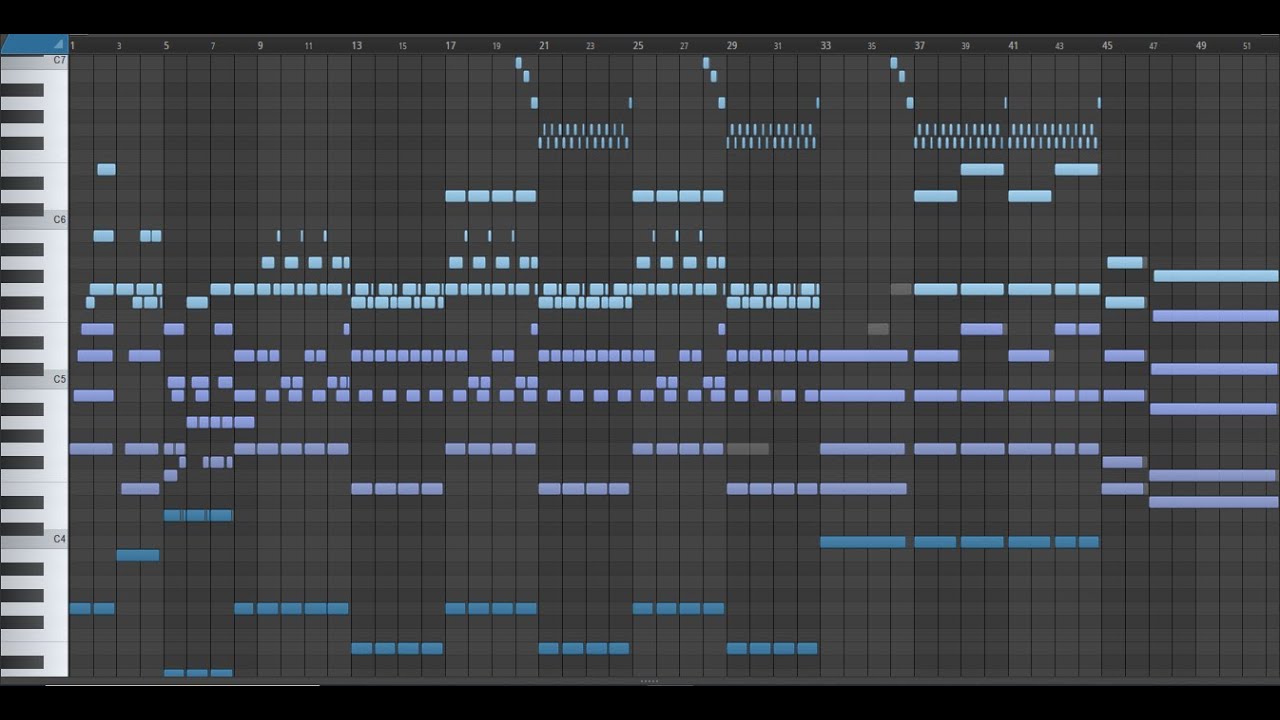Jump to bar 13 on the timeline ruler
This screenshot has width=1280, height=720.
(356, 45)
